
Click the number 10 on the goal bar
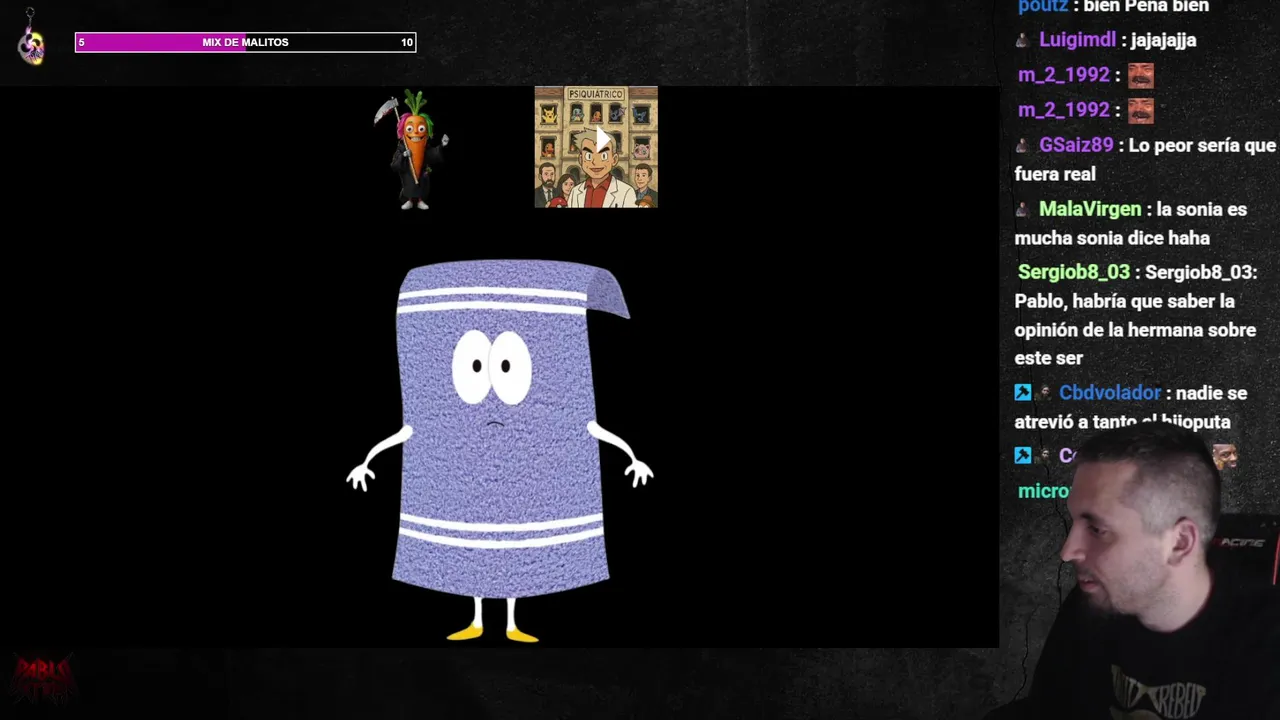click(x=406, y=42)
